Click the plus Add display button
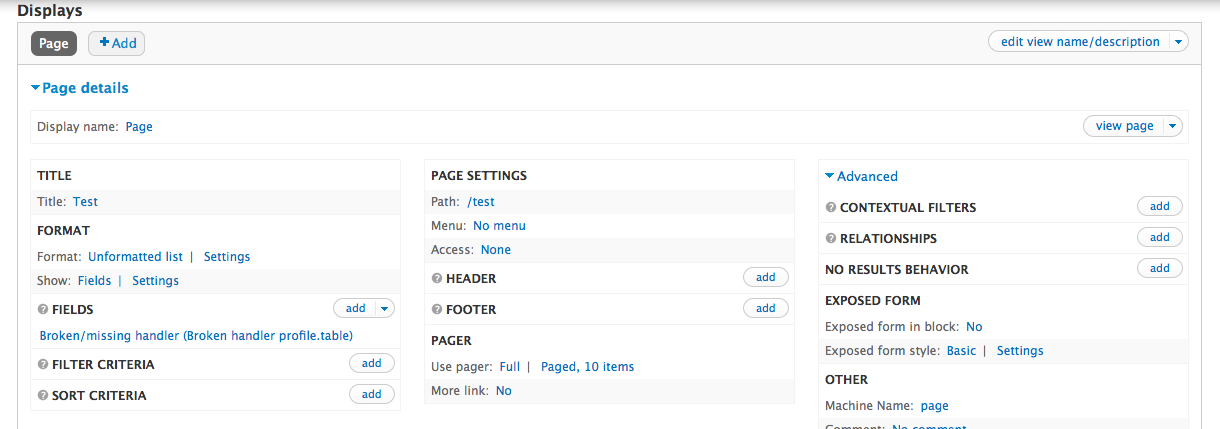 [117, 43]
